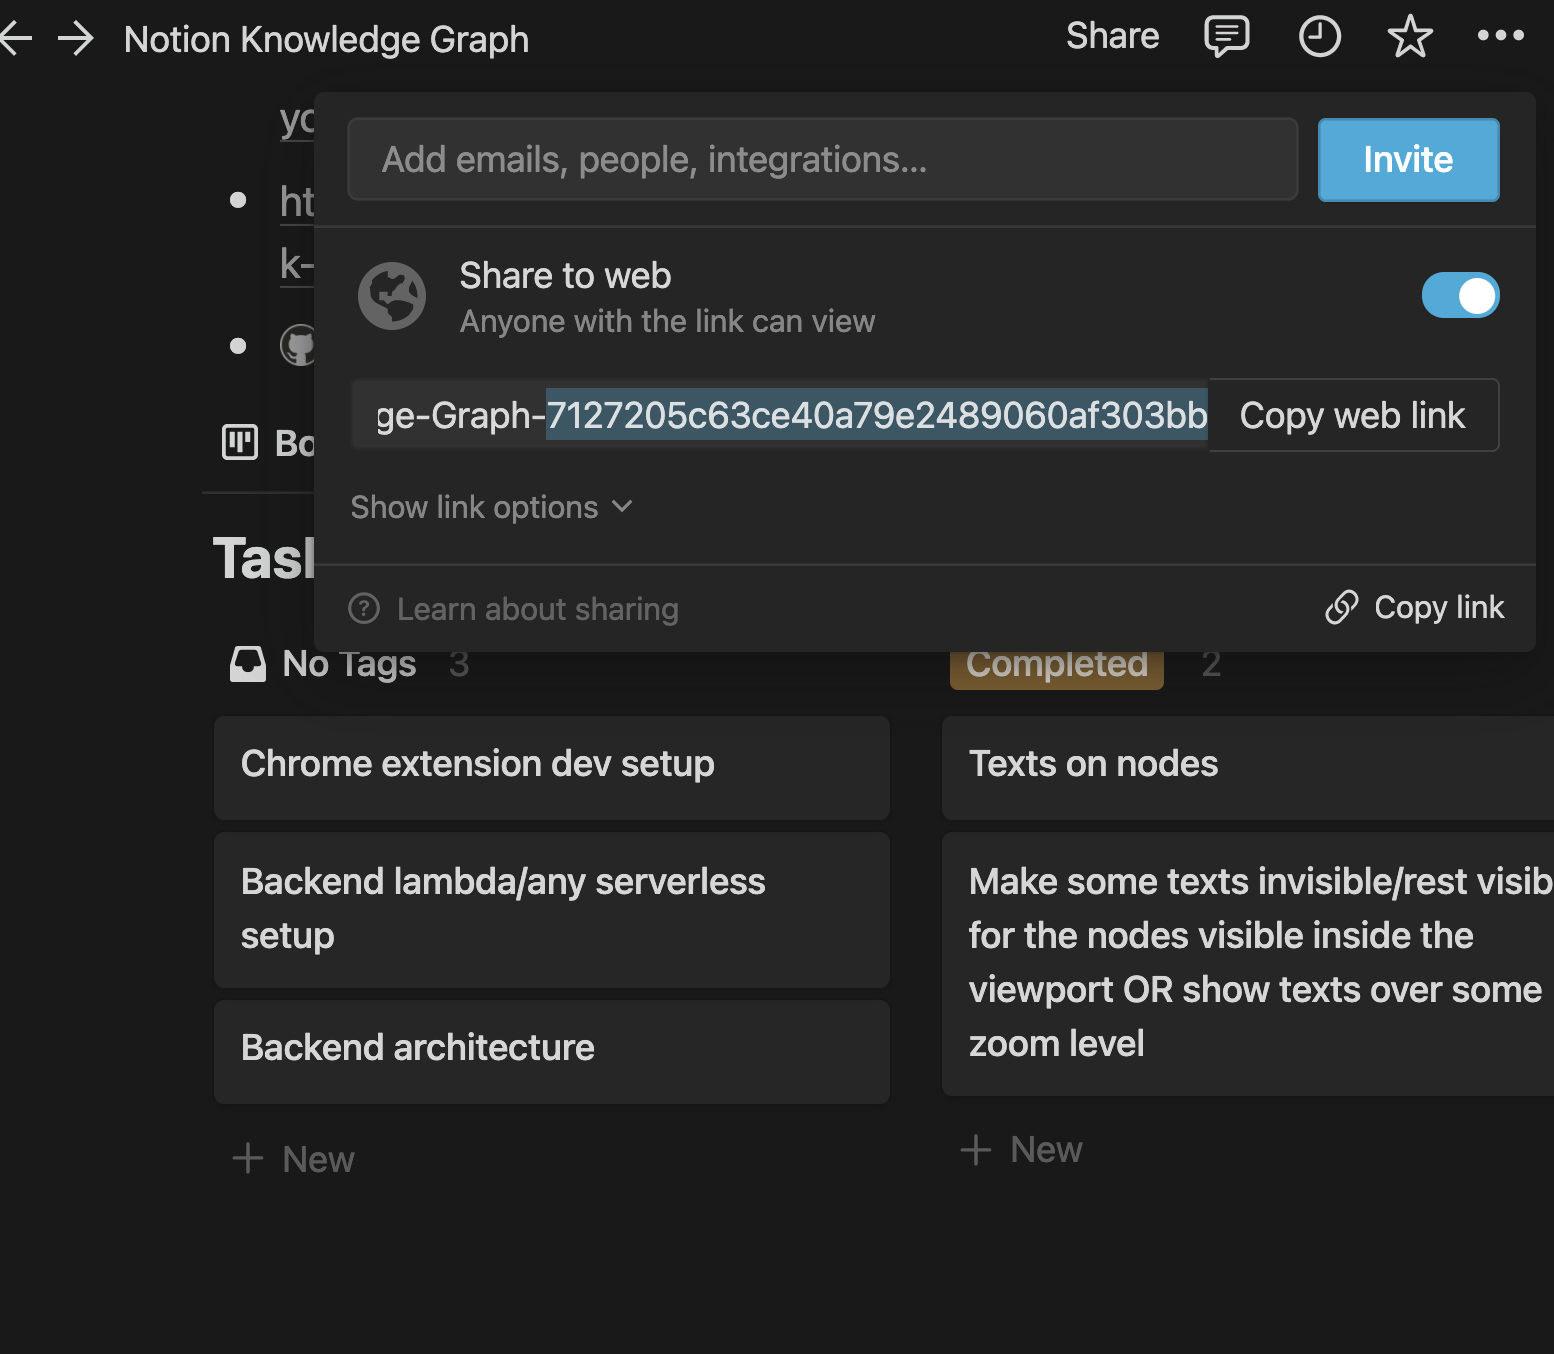The width and height of the screenshot is (1554, 1354).
Task: Click the Anyone with the link can view text
Action: 667,321
